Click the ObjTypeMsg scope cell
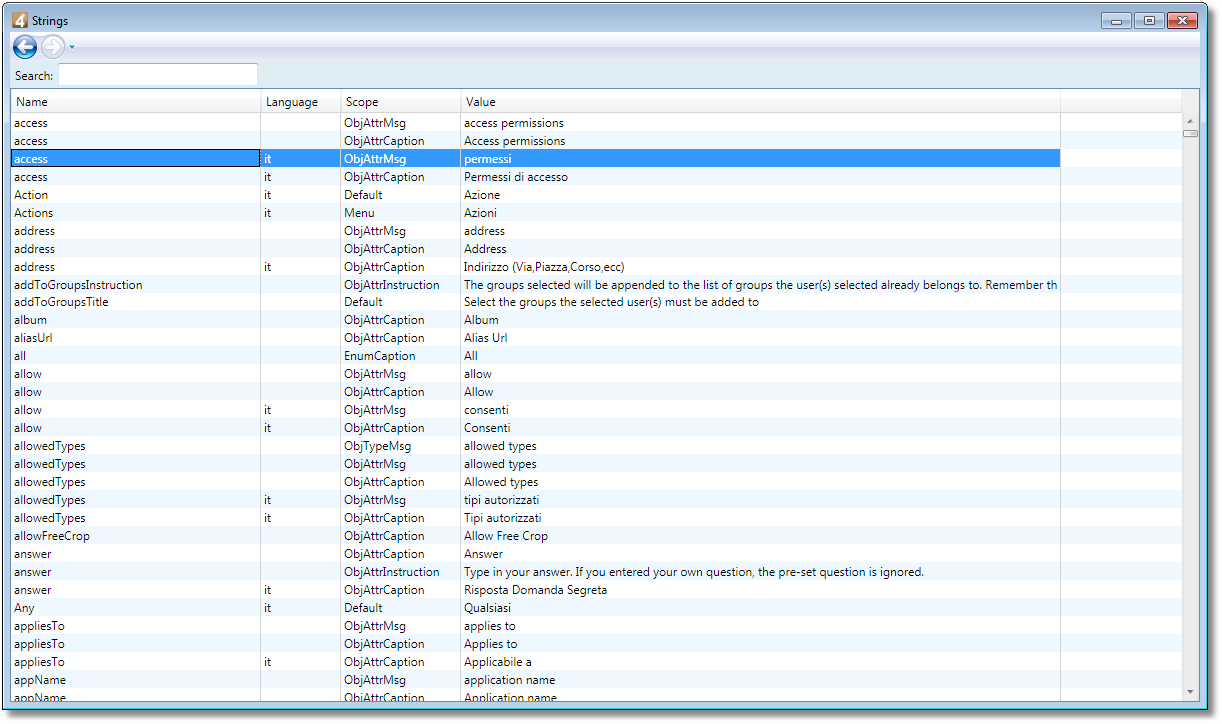Image resolution: width=1222 pixels, height=724 pixels. point(400,446)
